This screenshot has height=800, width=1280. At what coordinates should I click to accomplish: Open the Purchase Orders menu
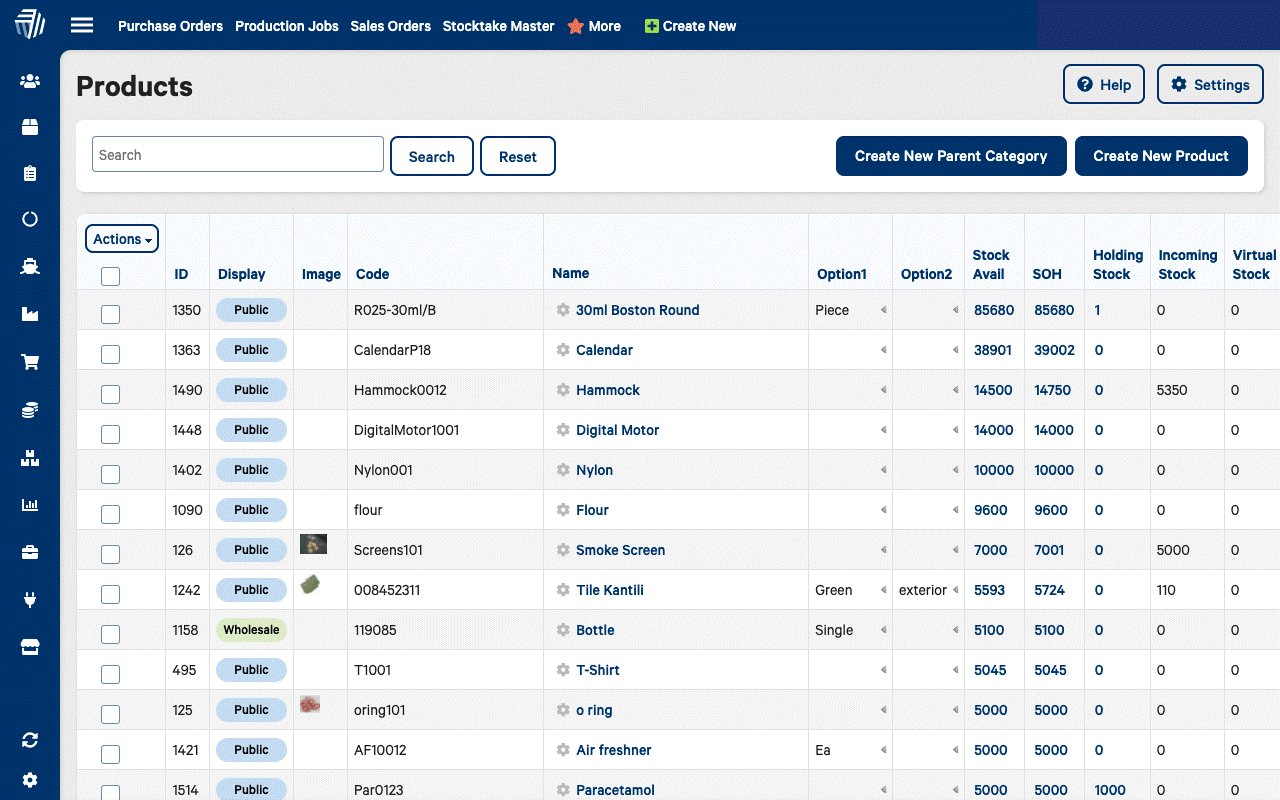coord(170,26)
